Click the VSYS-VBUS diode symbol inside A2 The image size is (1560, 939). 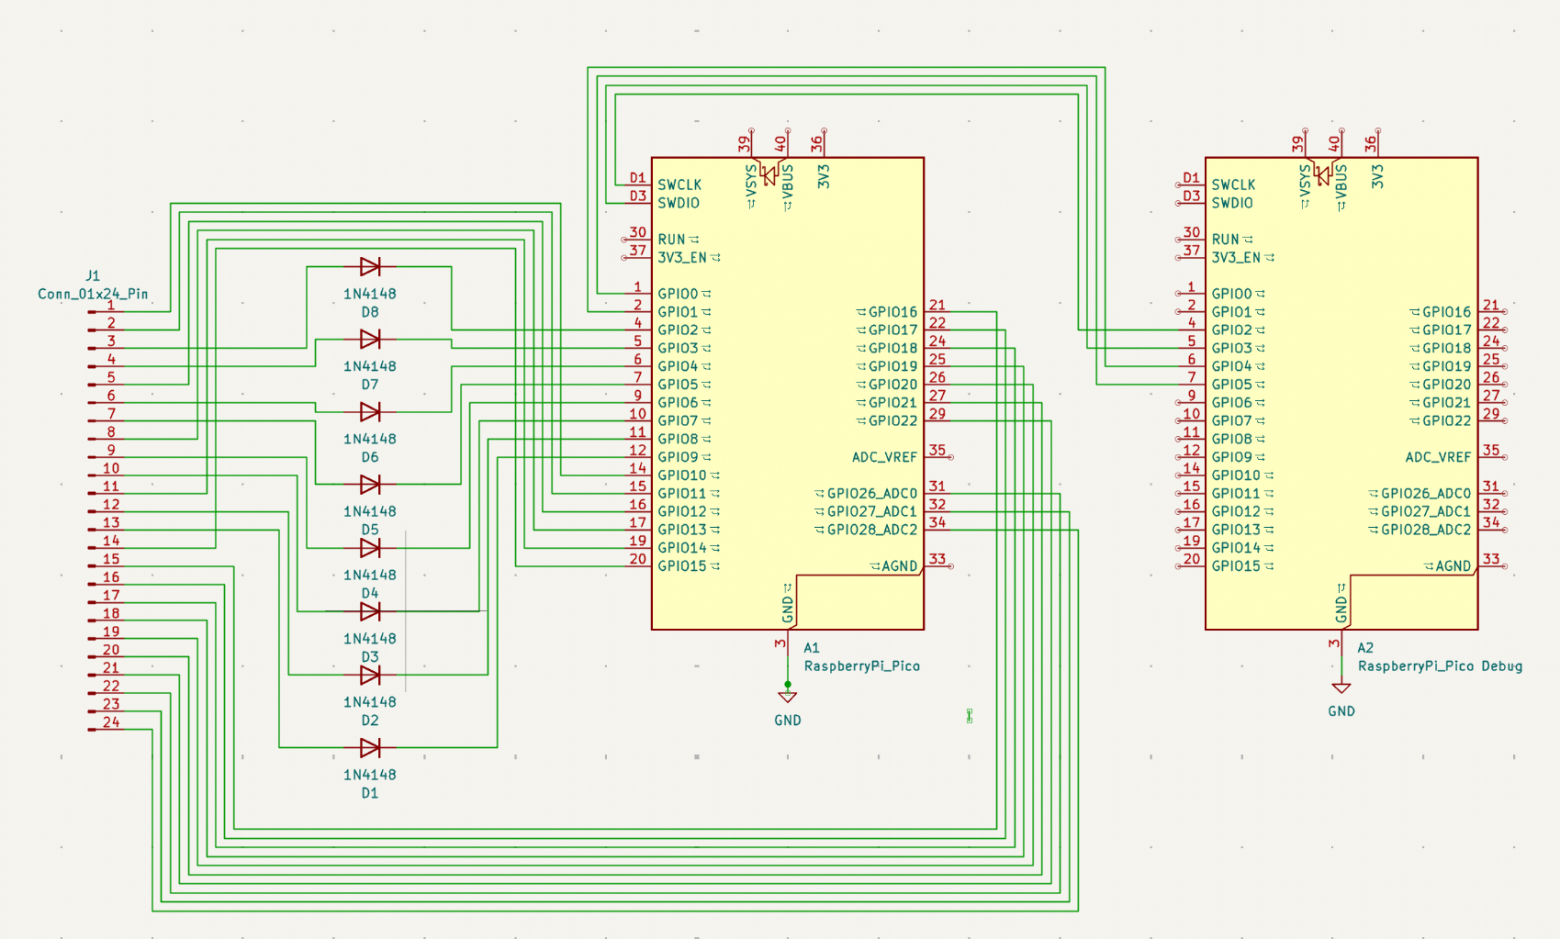[x=1323, y=175]
